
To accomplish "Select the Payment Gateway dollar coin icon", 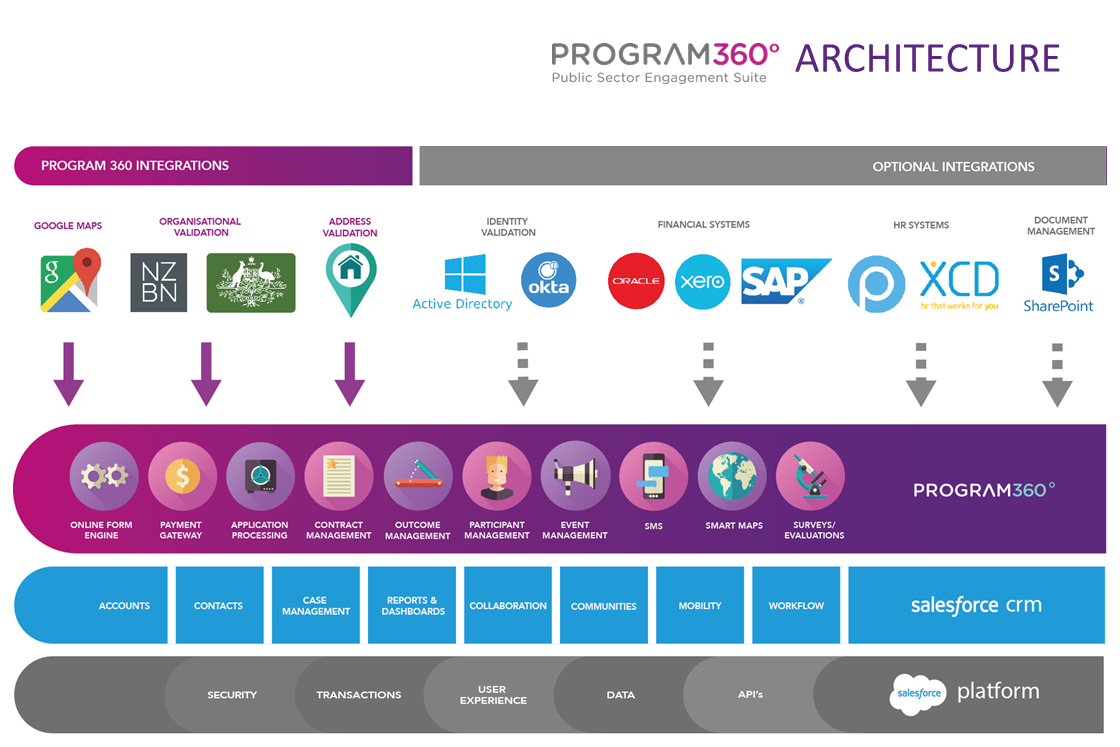I will (x=183, y=476).
